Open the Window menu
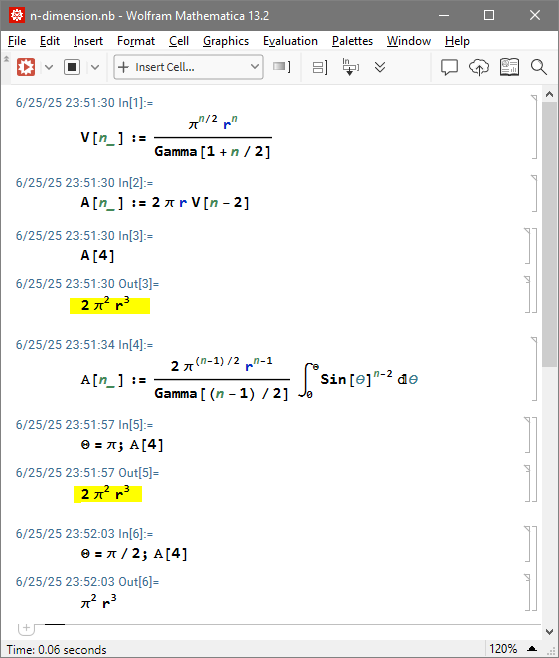559x658 pixels. coord(409,41)
